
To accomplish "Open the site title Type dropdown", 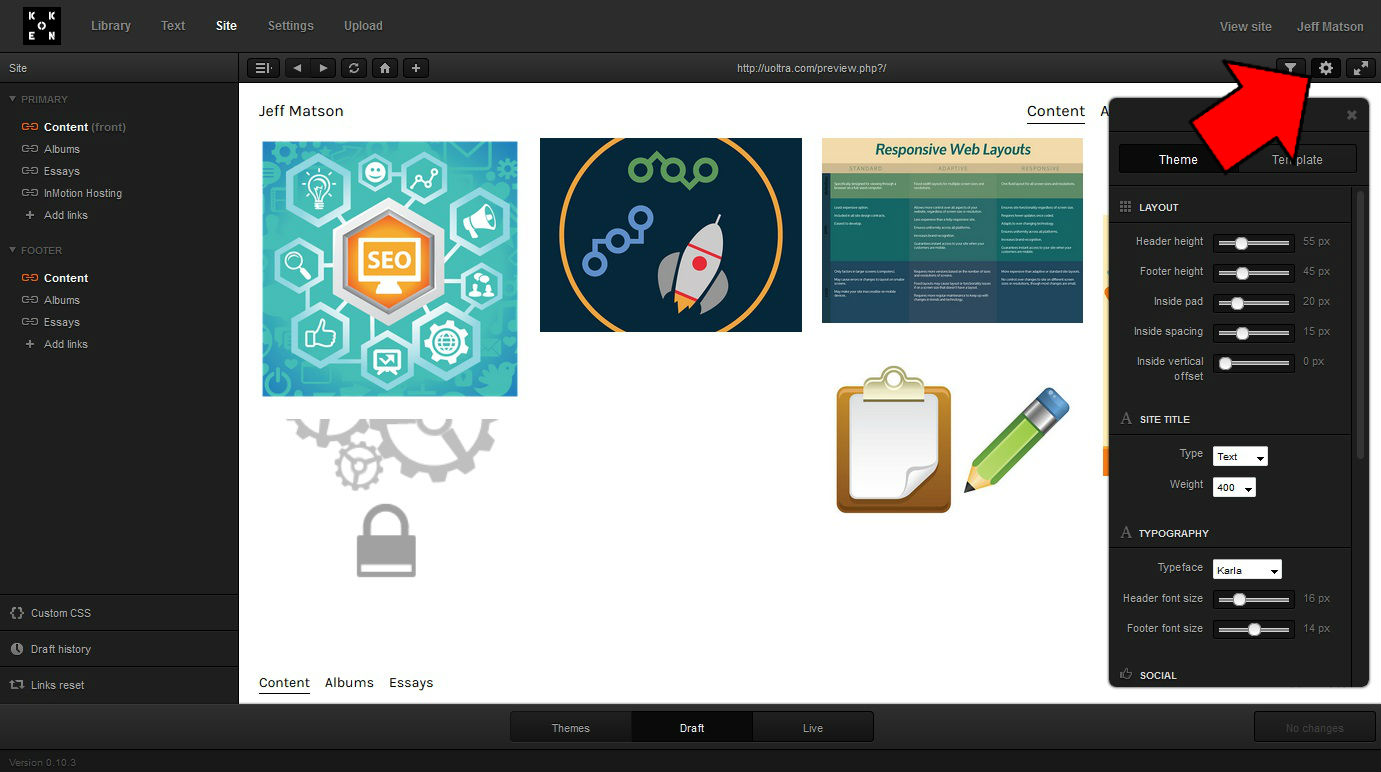I will pos(1240,457).
